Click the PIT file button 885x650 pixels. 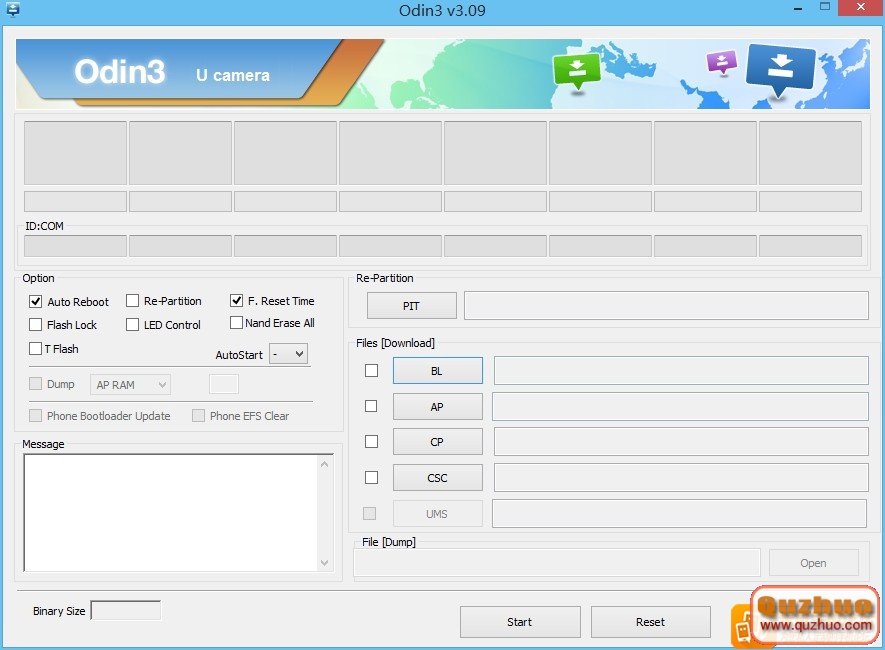pyautogui.click(x=411, y=306)
